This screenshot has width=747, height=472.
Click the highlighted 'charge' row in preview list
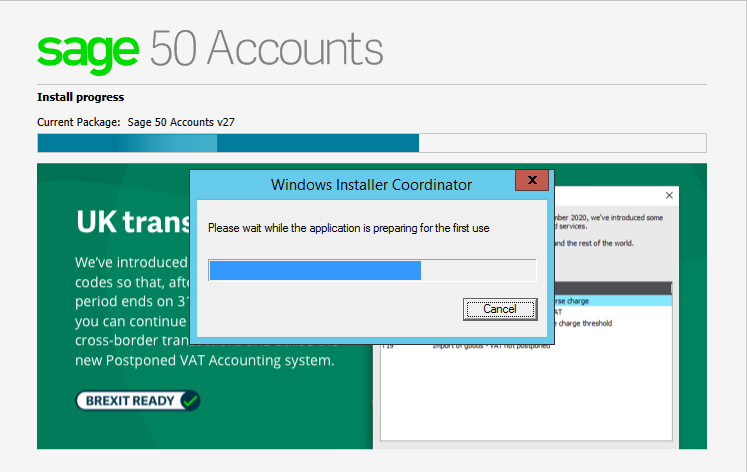pos(613,301)
